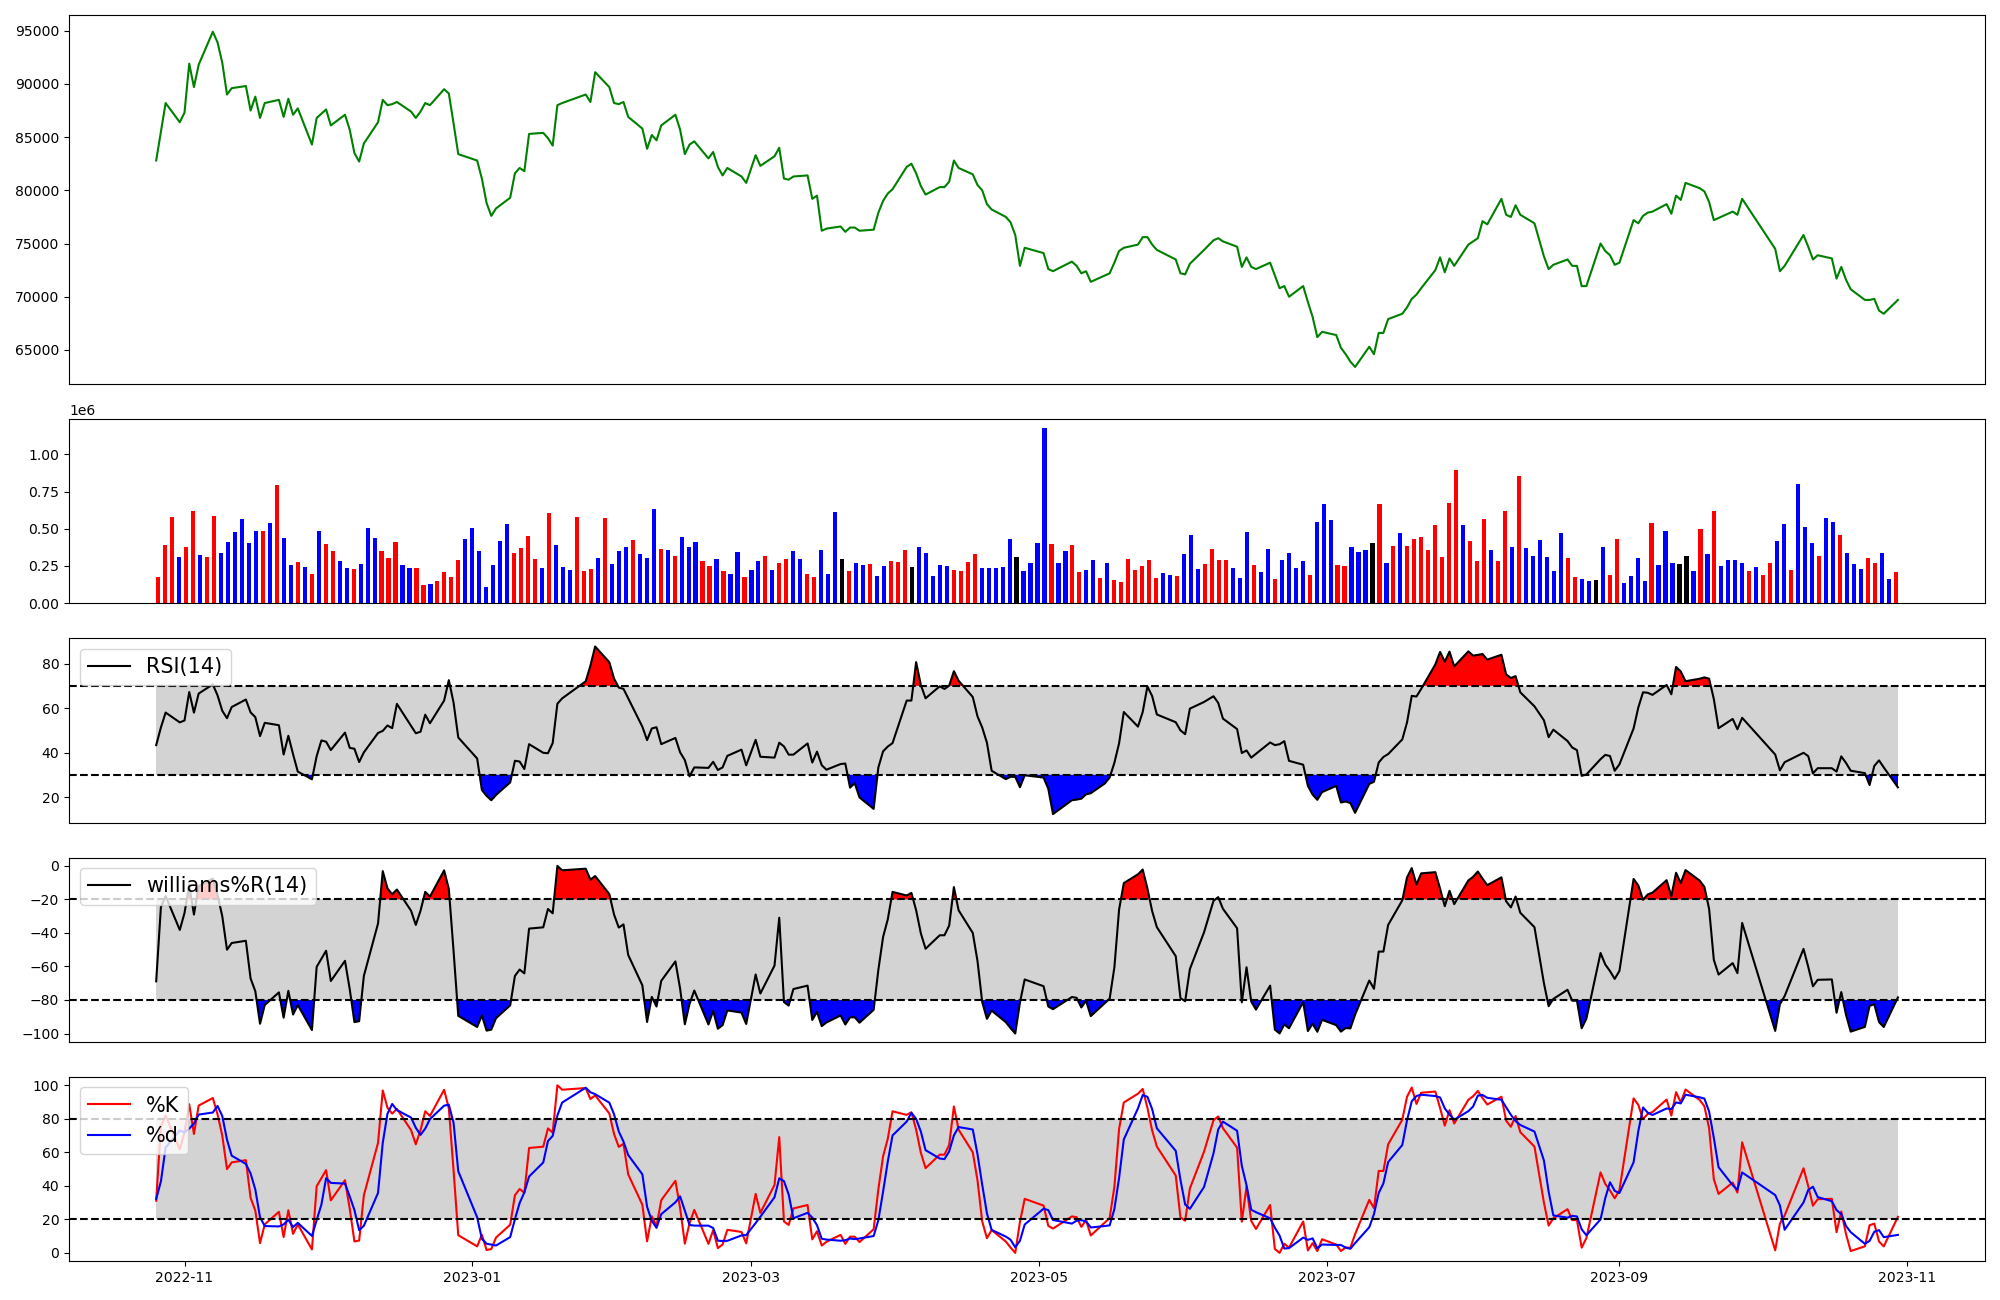Viewport: 2000px width, 1300px height.
Task: Click the 1e6 volume scale label
Action: click(x=82, y=411)
